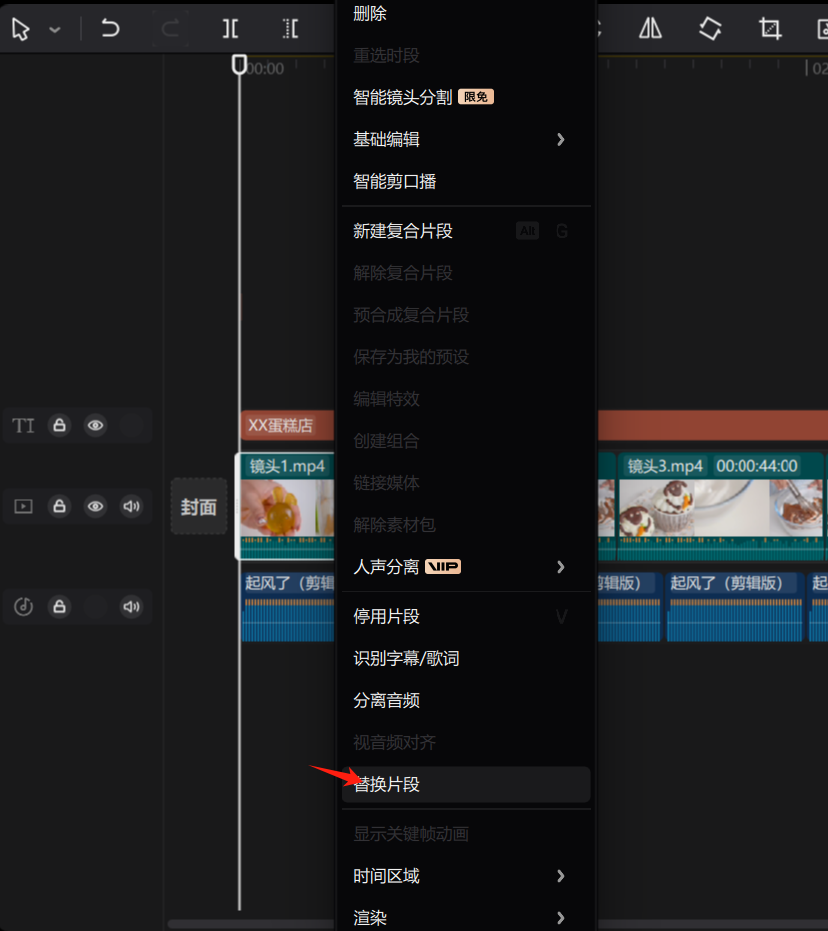
Task: Mute the video track audio
Action: [131, 506]
